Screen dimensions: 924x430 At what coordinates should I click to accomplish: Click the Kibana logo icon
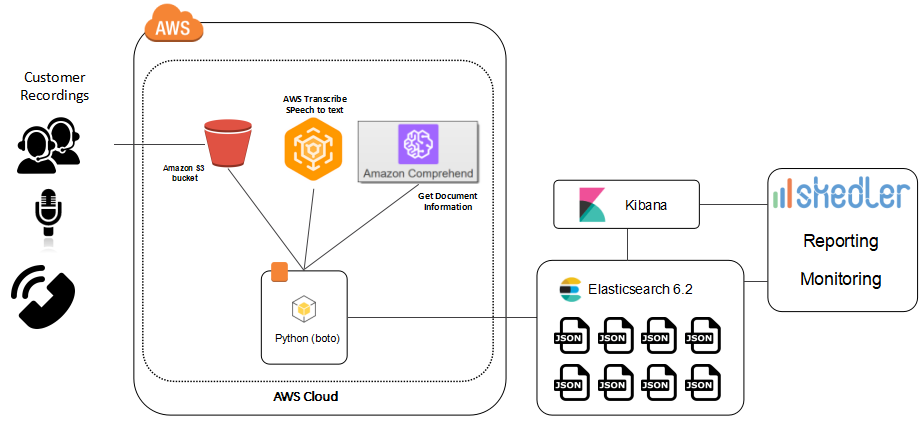592,205
